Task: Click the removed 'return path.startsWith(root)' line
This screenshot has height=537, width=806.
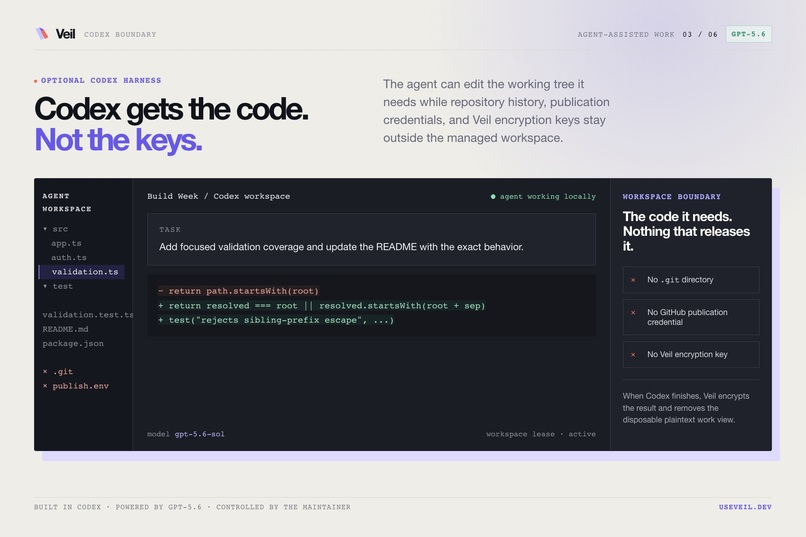Action: tap(239, 291)
